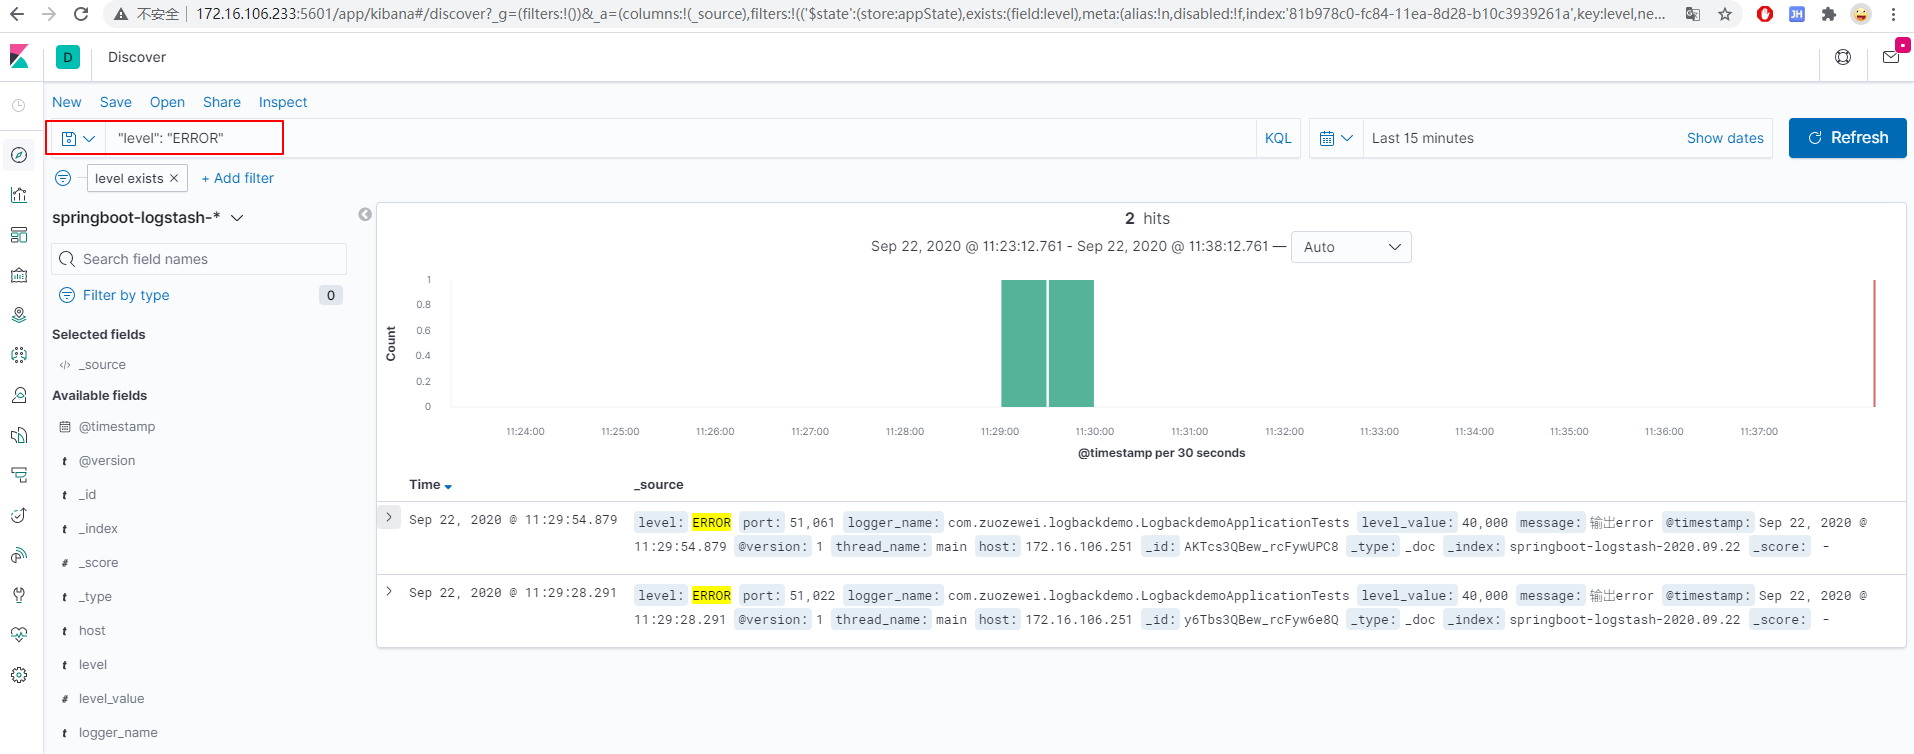This screenshot has height=754, width=1914.
Task: Open the Canvas icon in sidebar
Action: (19, 275)
